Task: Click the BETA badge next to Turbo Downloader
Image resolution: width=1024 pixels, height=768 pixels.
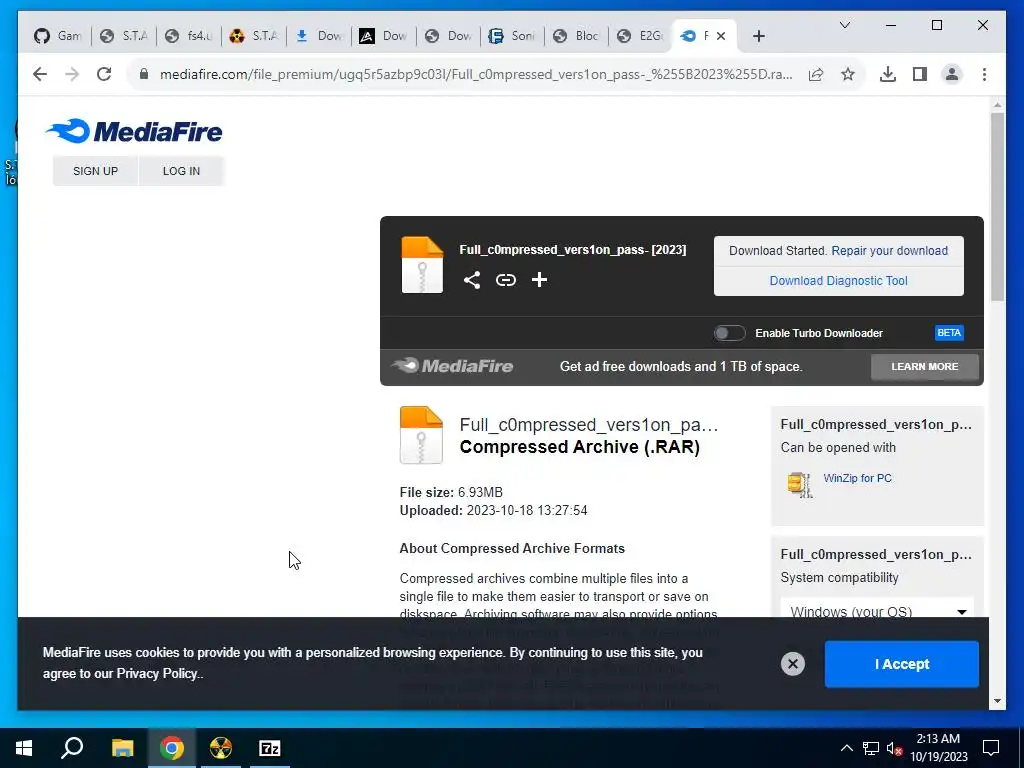Action: pos(949,333)
